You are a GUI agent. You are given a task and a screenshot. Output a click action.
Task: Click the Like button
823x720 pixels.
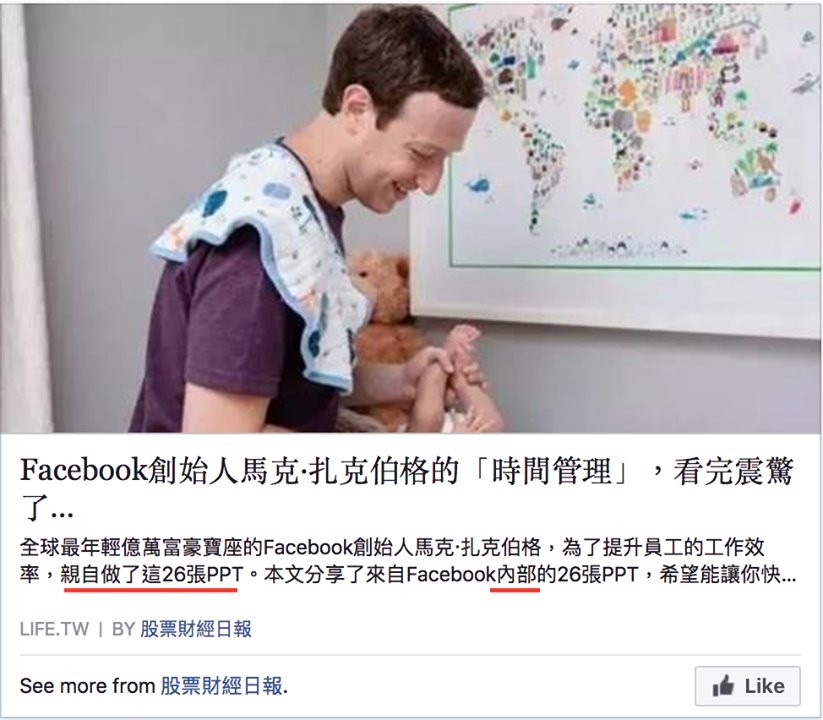tap(747, 686)
